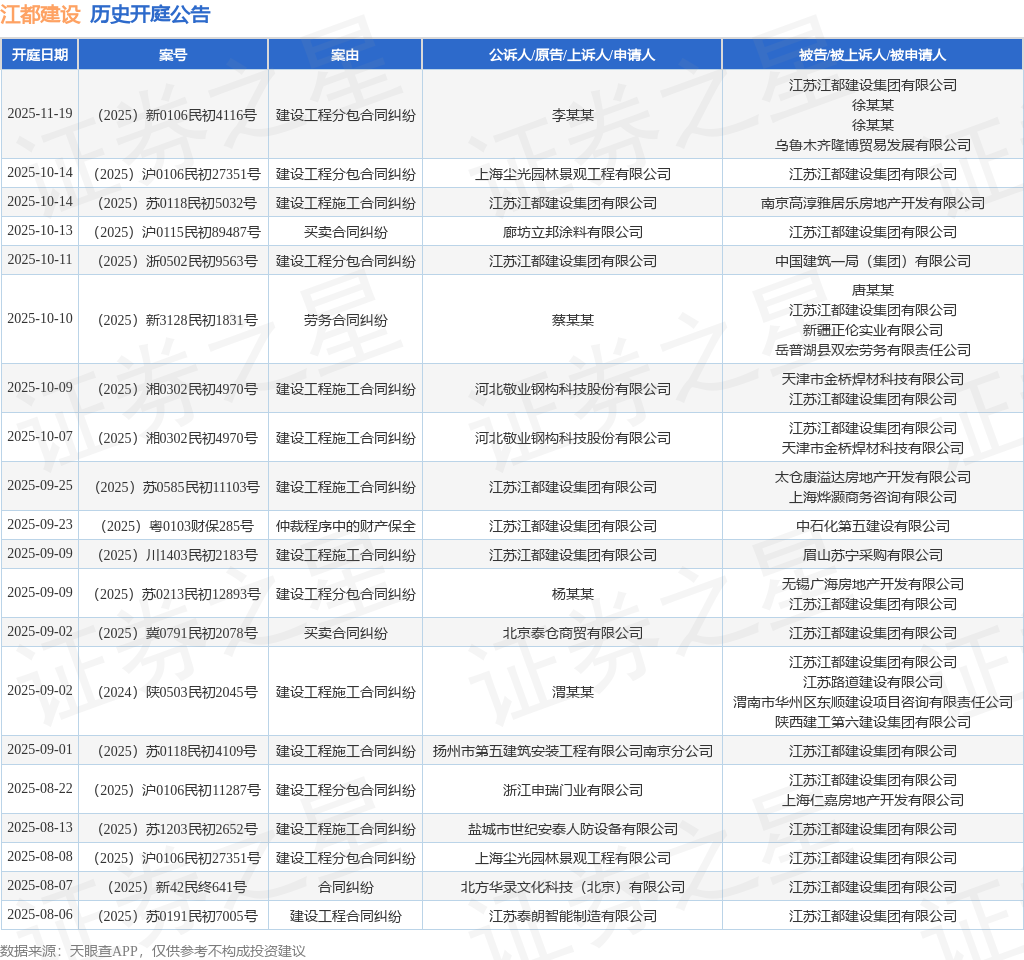Click plaintiff 杨某某
1024x960 pixels.
point(573,594)
